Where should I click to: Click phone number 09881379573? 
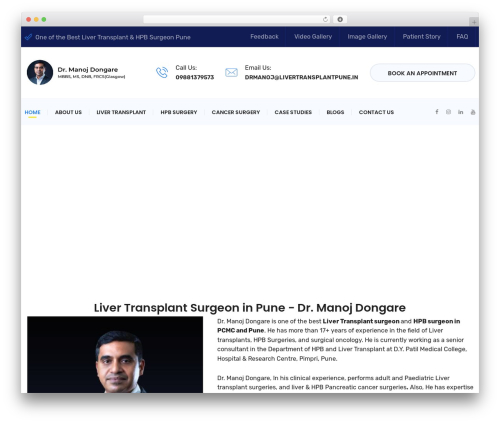195,77
